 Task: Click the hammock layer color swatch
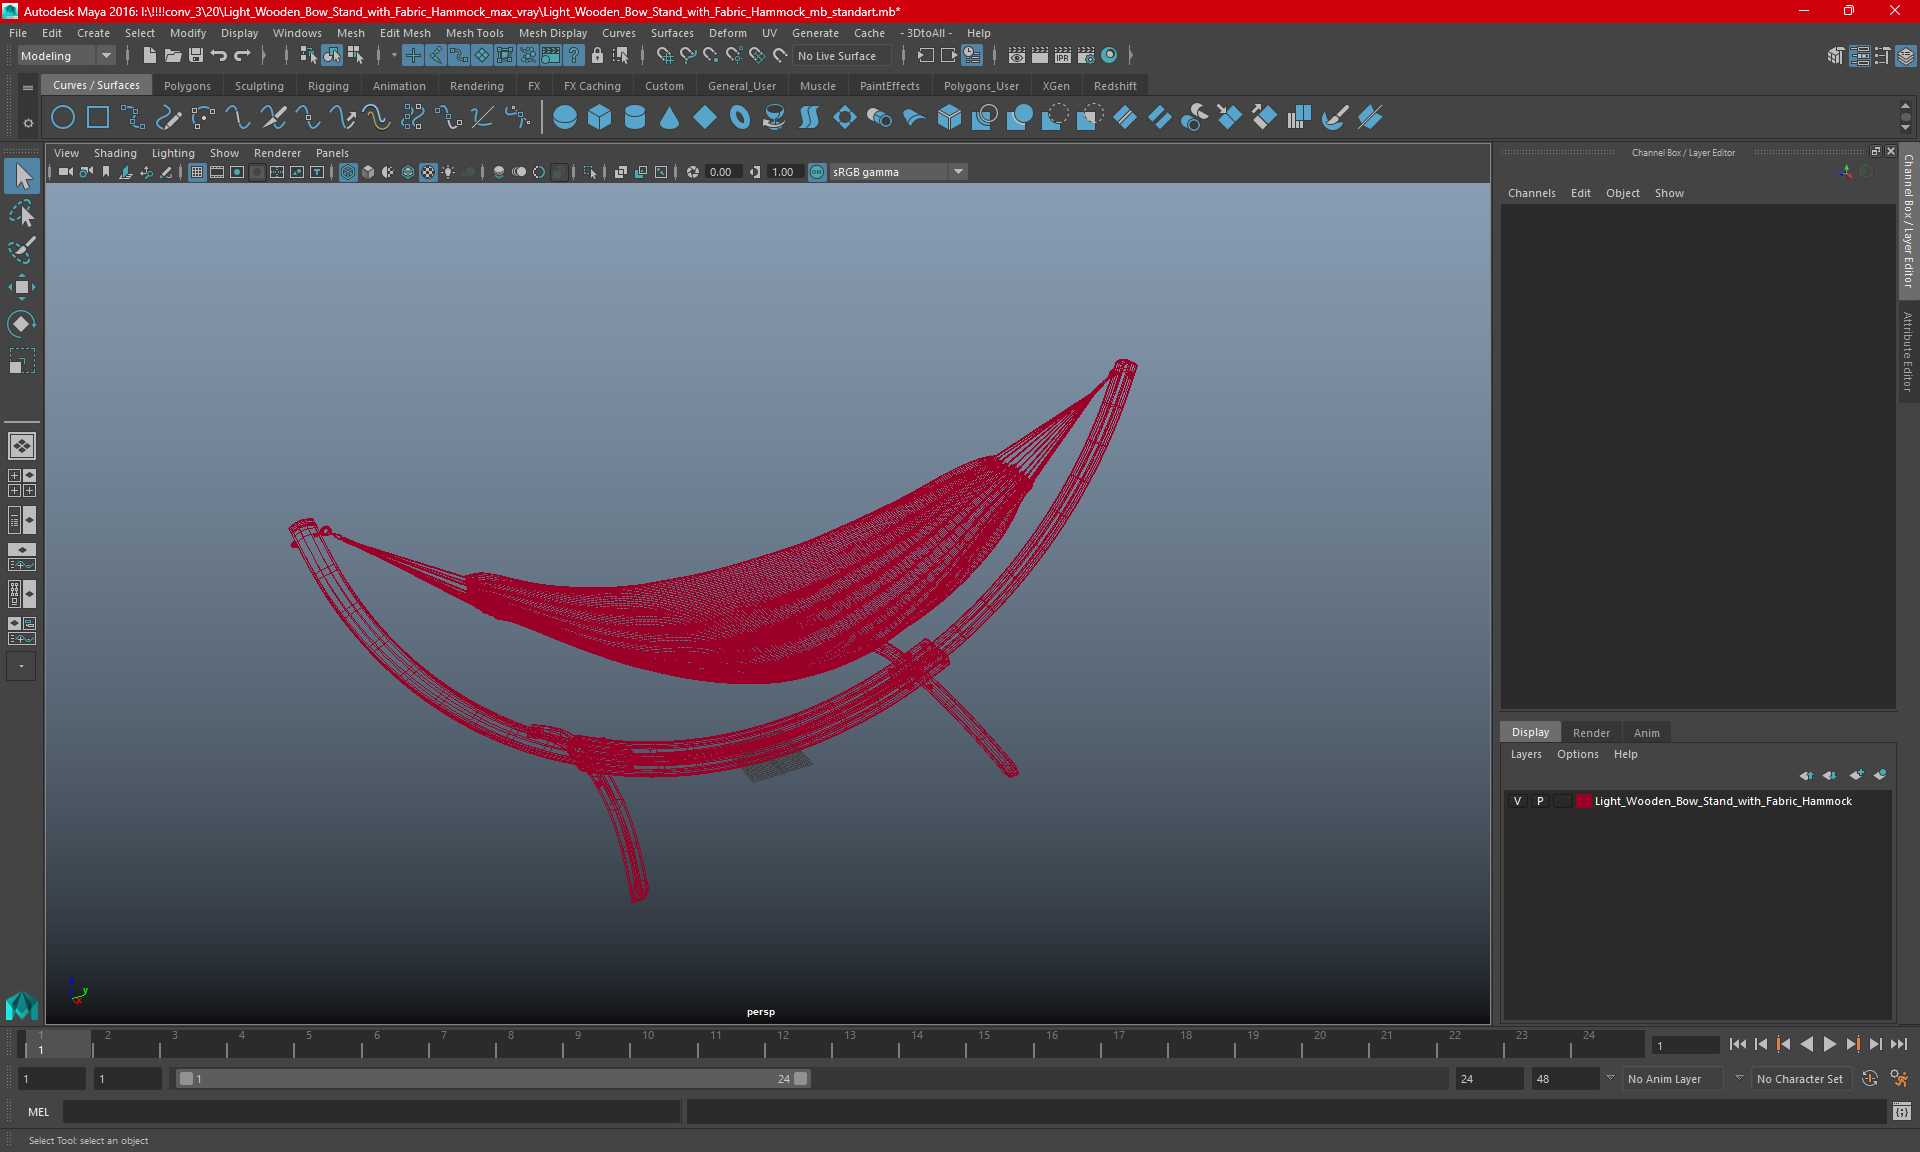1583,801
